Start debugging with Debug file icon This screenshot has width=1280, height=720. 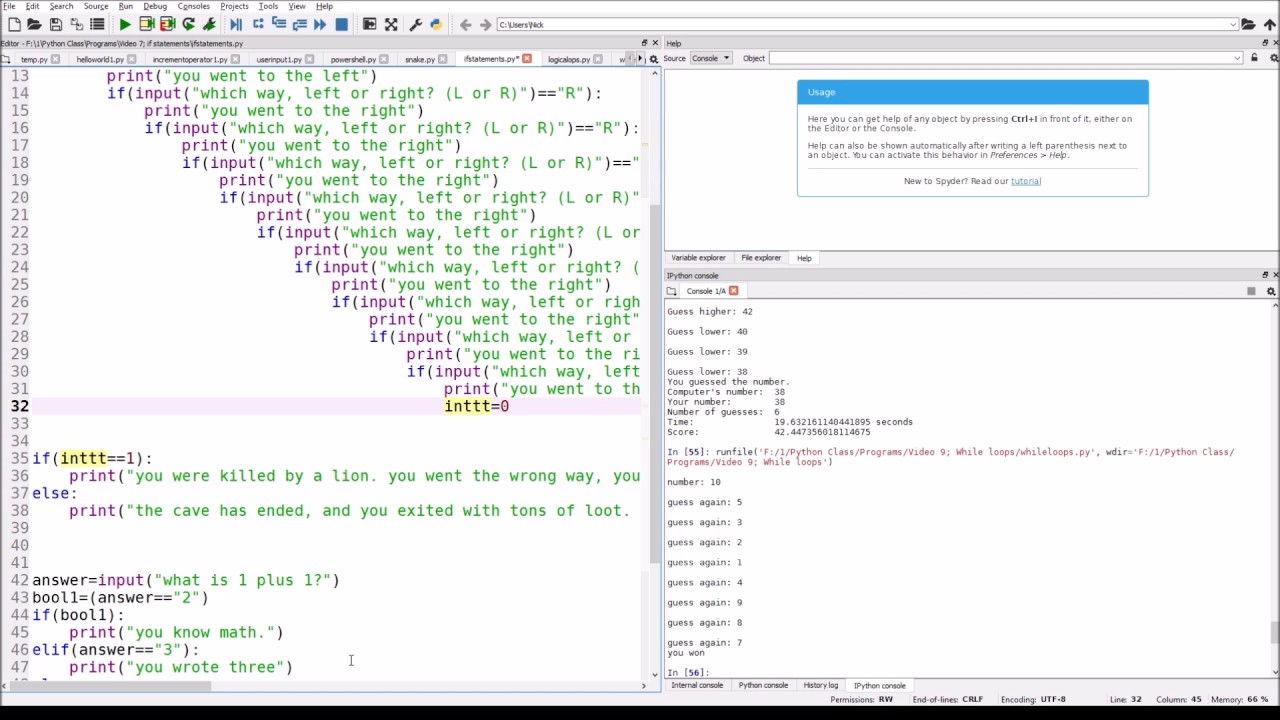(x=236, y=24)
